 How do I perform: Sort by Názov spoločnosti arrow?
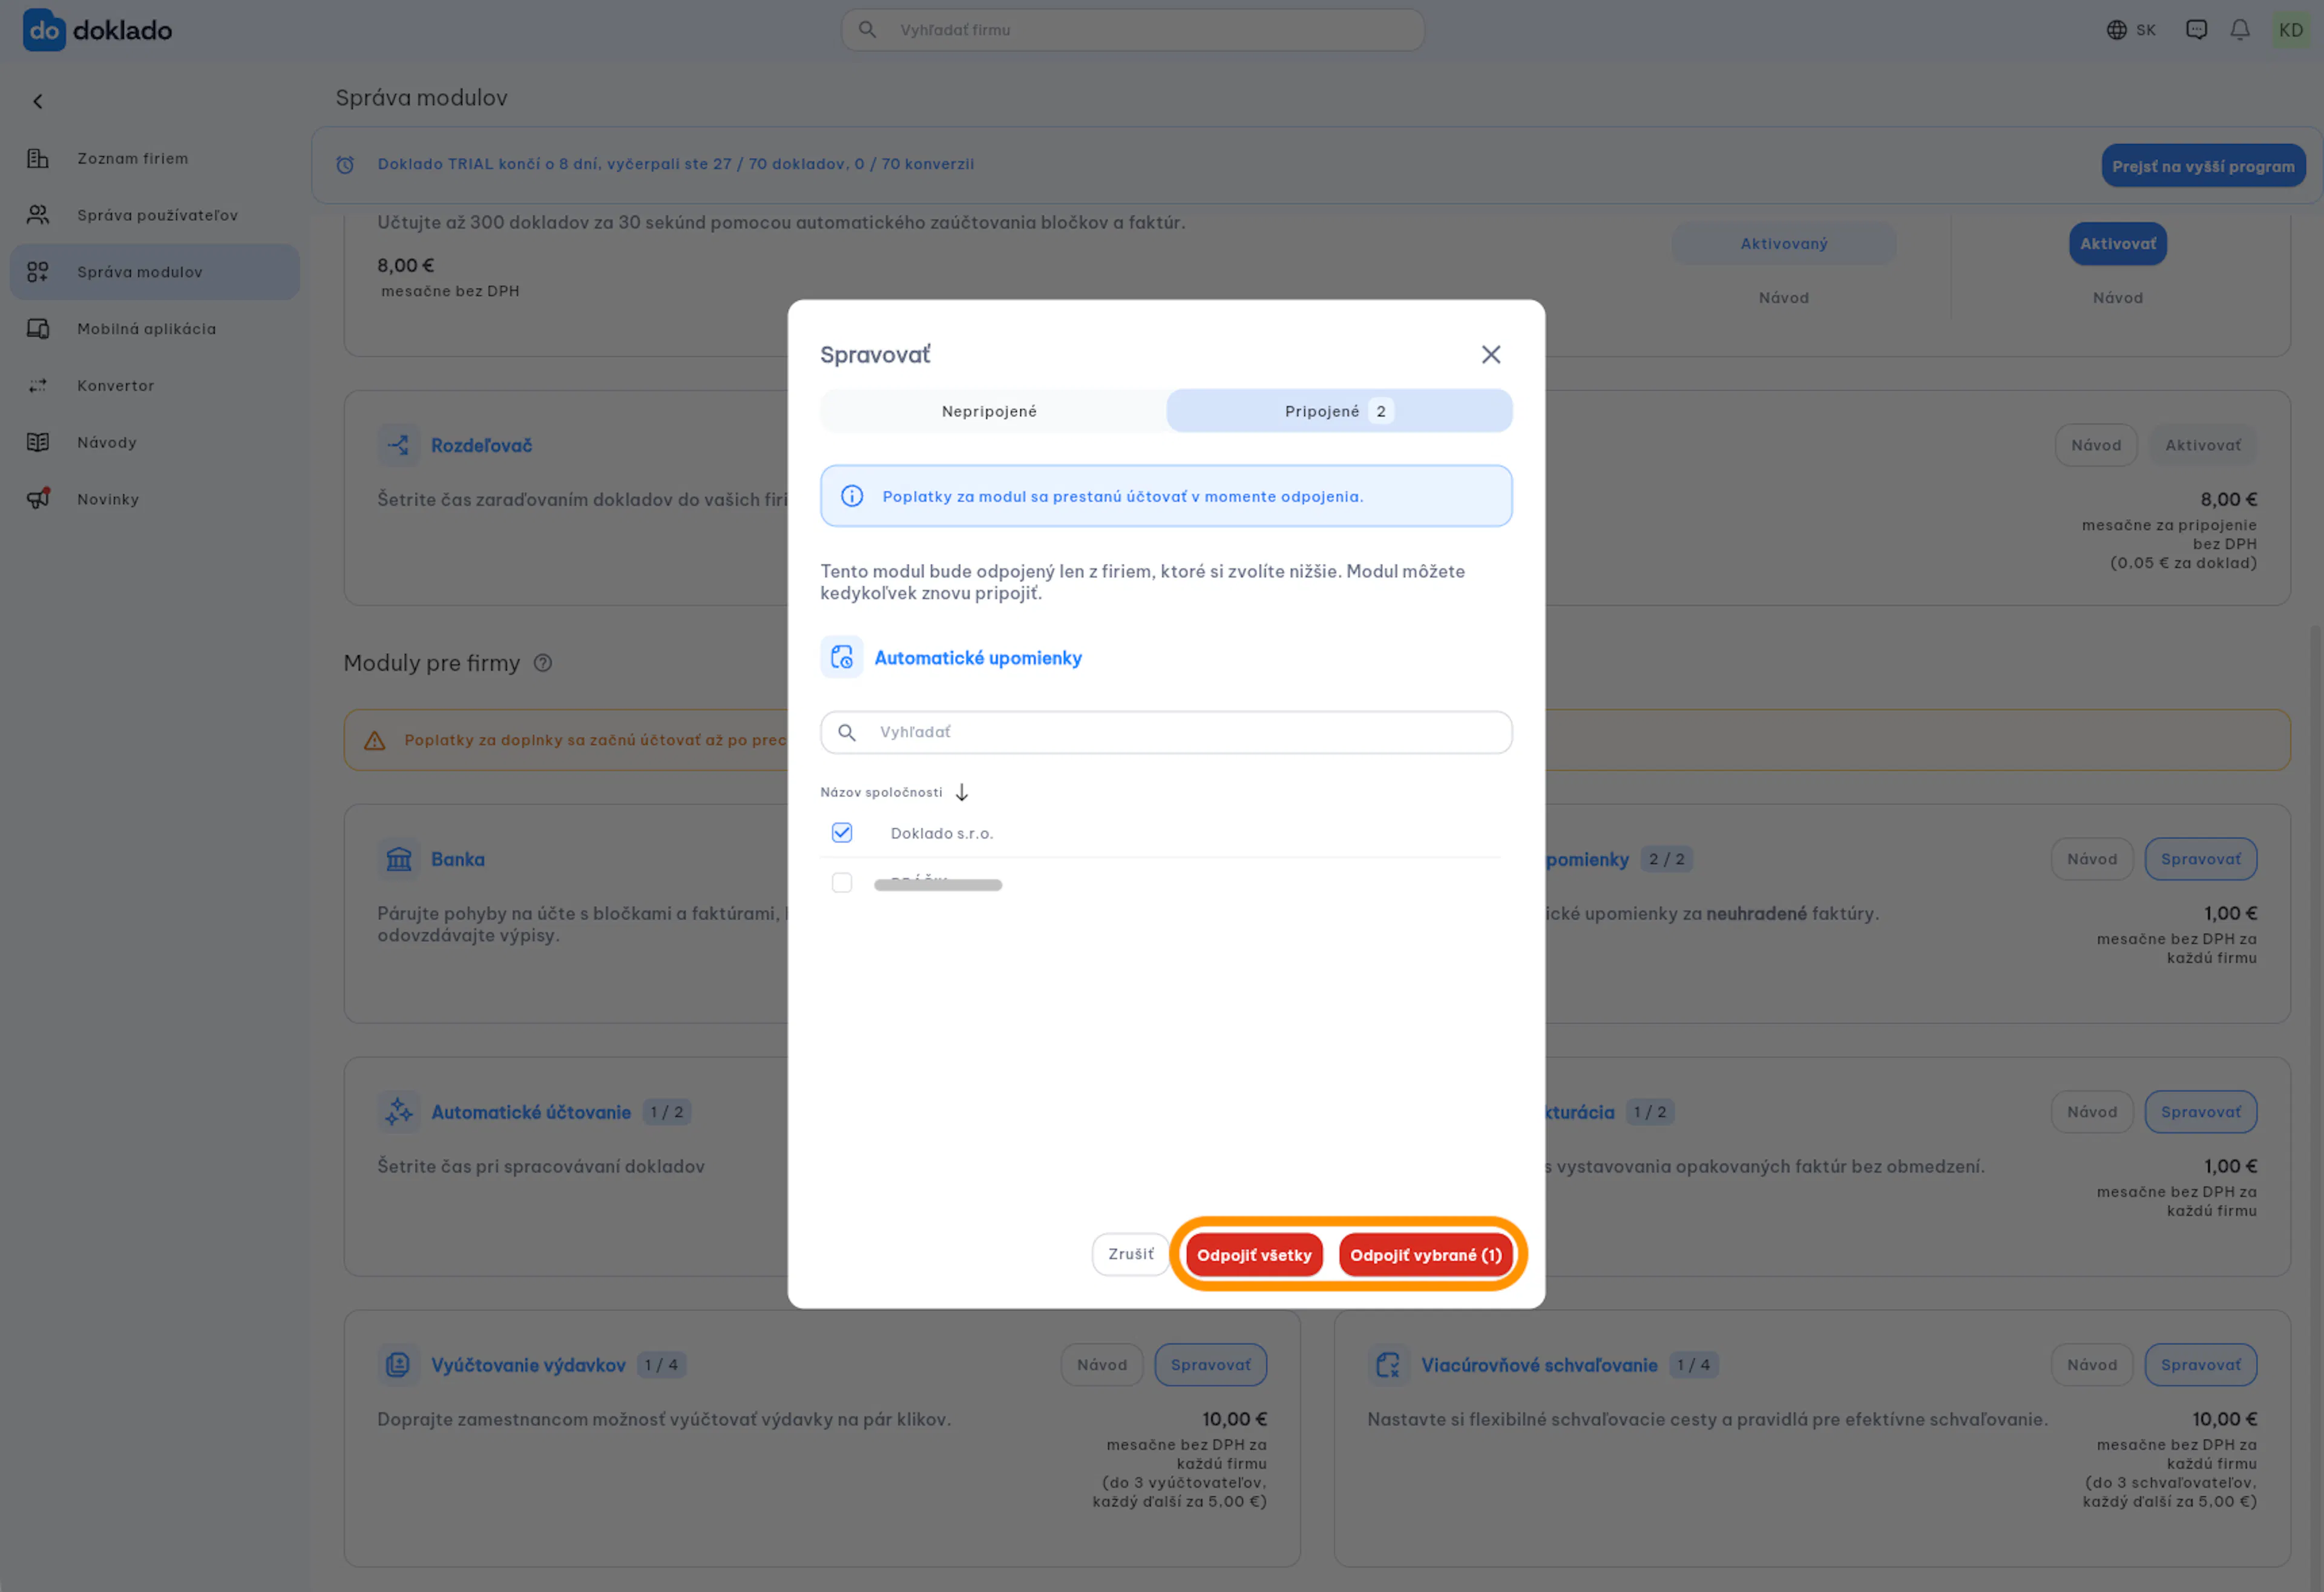pos(962,792)
